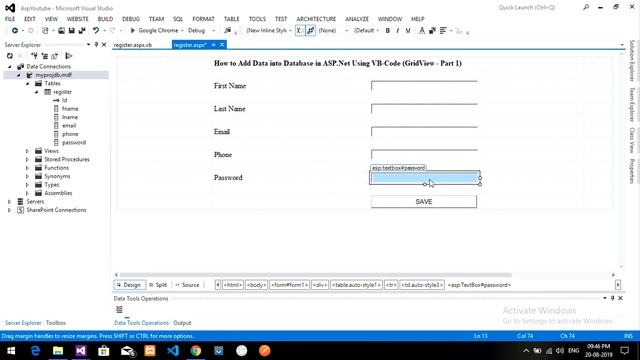Close the register.aspx tab
The image size is (640, 360).
222,45
